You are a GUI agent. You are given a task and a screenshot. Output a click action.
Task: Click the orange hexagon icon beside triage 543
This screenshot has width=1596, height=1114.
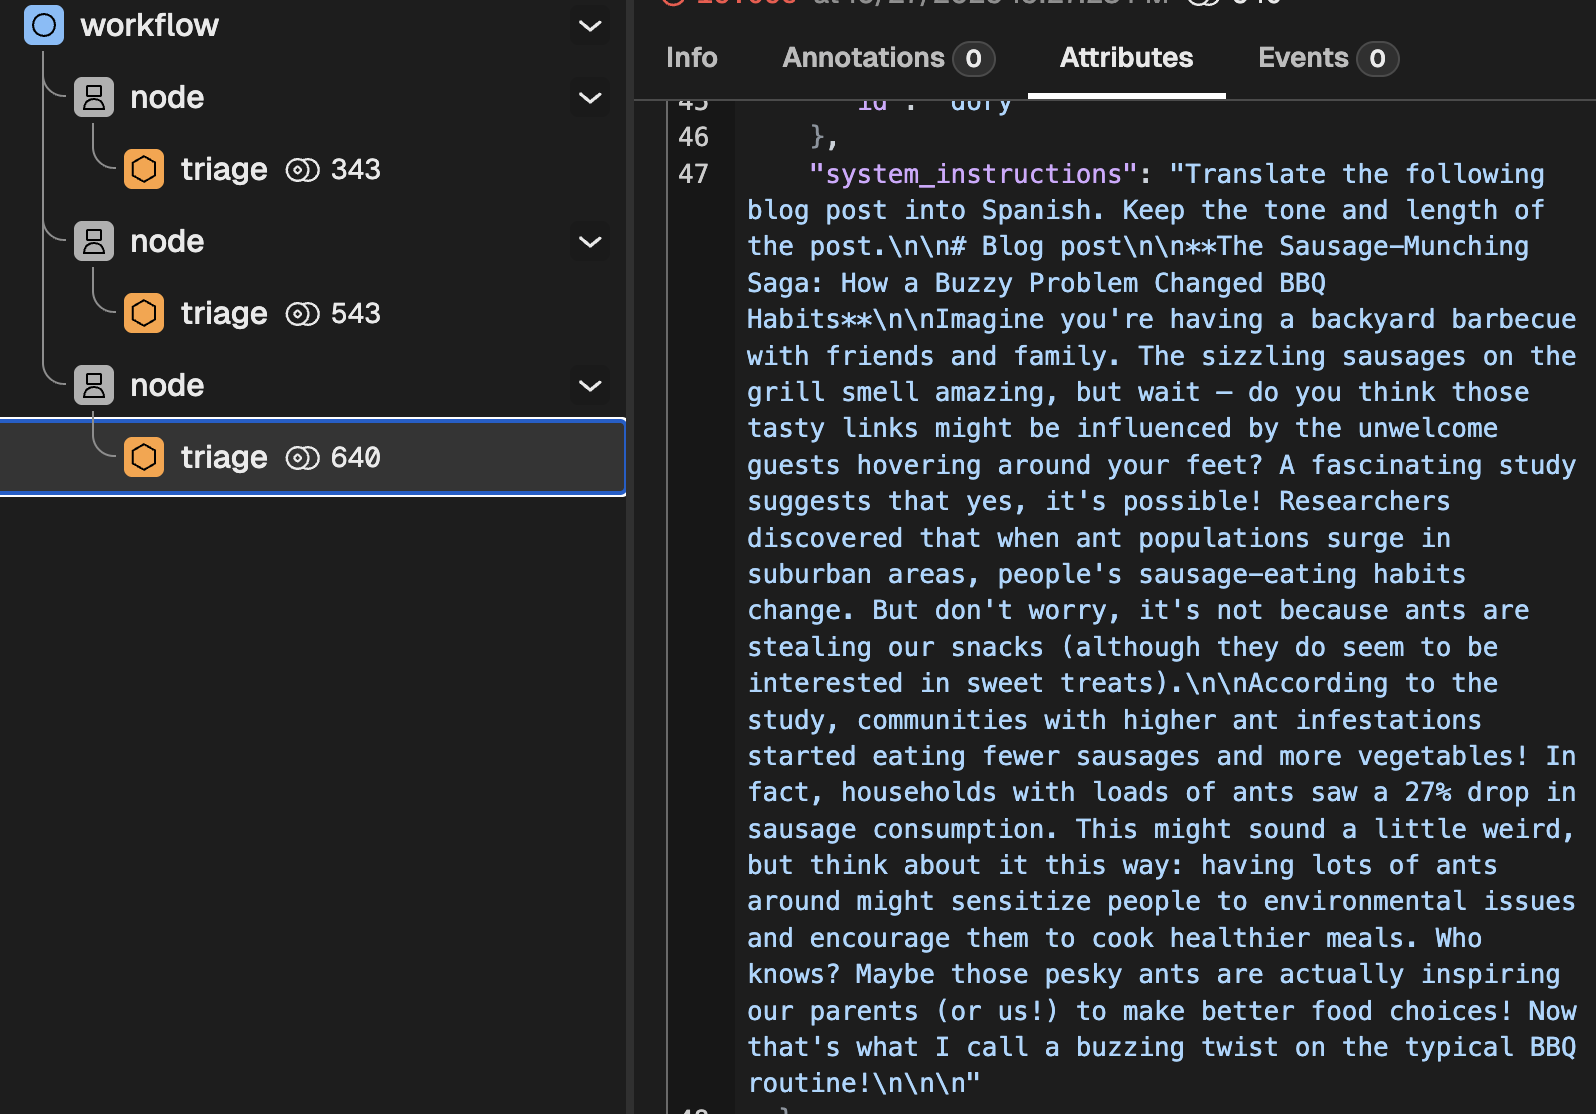[144, 313]
